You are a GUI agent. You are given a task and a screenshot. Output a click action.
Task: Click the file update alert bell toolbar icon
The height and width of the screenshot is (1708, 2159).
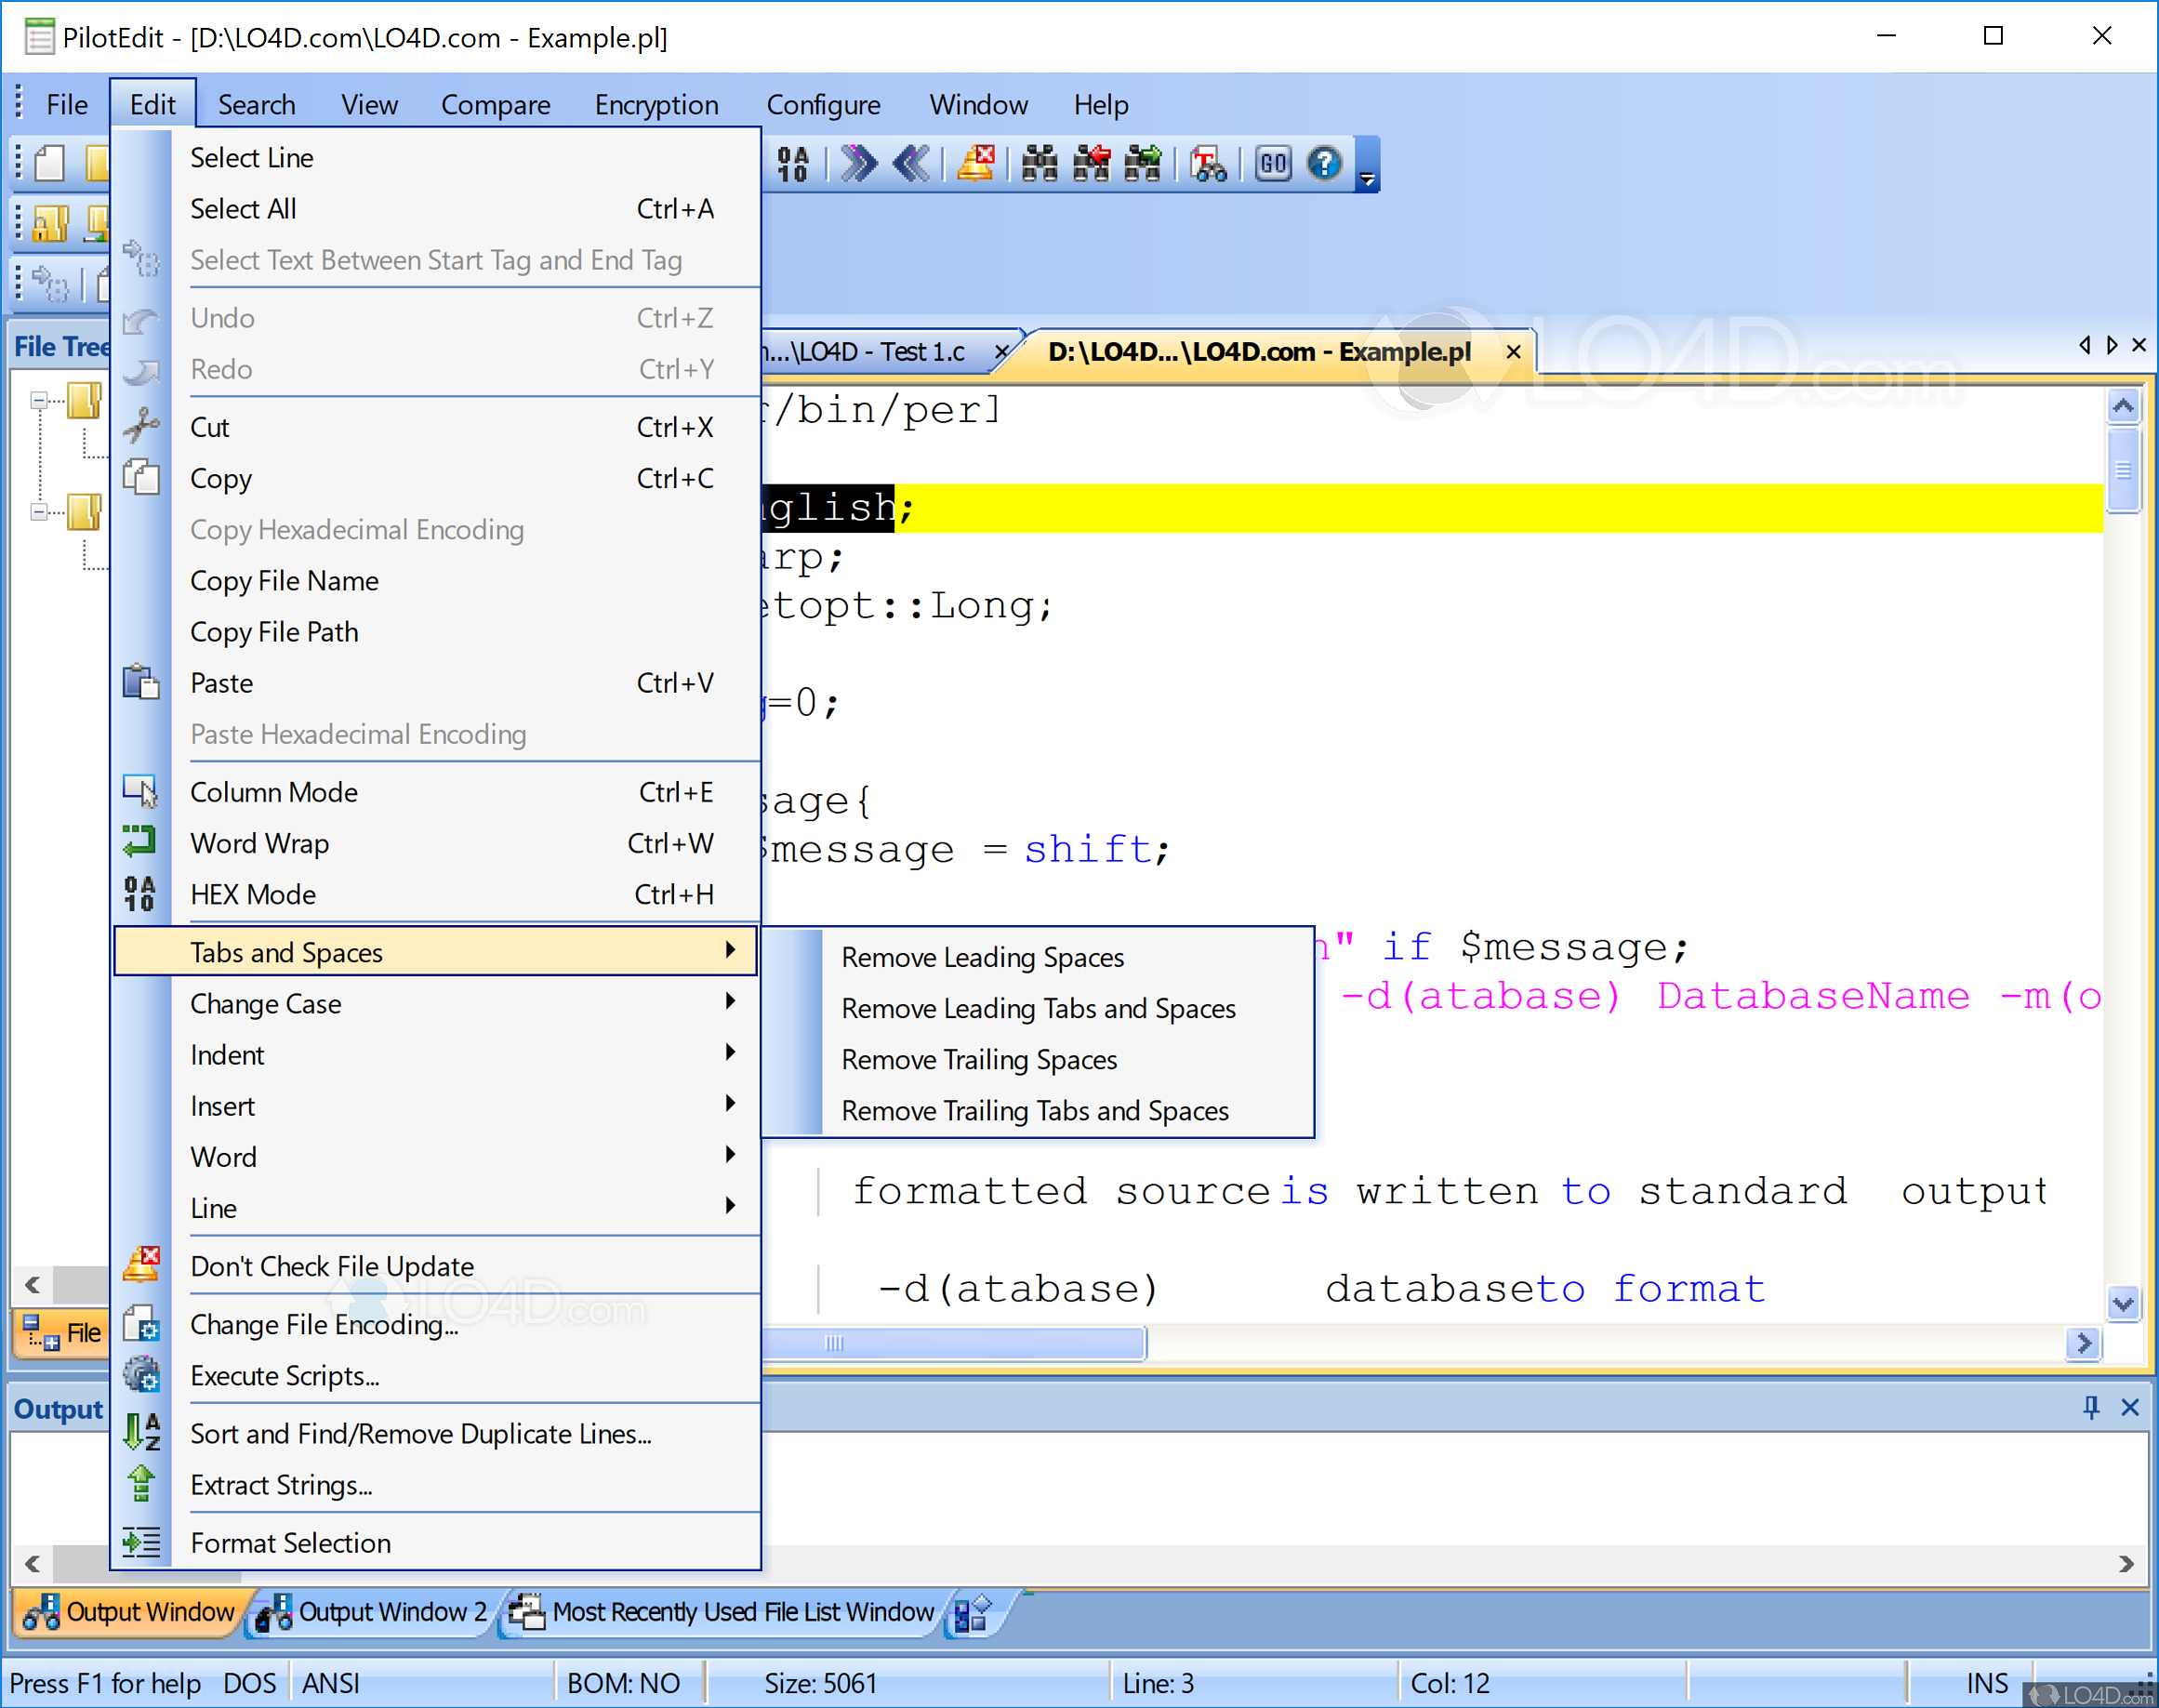[x=975, y=163]
